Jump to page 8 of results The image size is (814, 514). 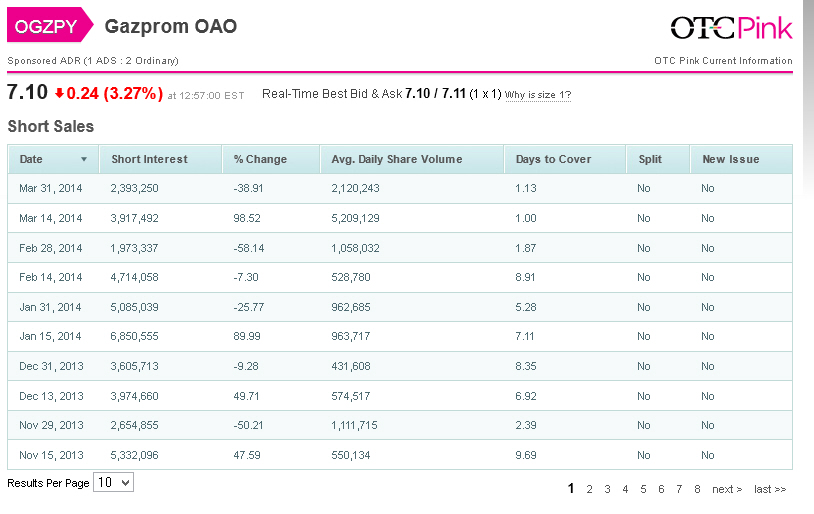click(697, 489)
